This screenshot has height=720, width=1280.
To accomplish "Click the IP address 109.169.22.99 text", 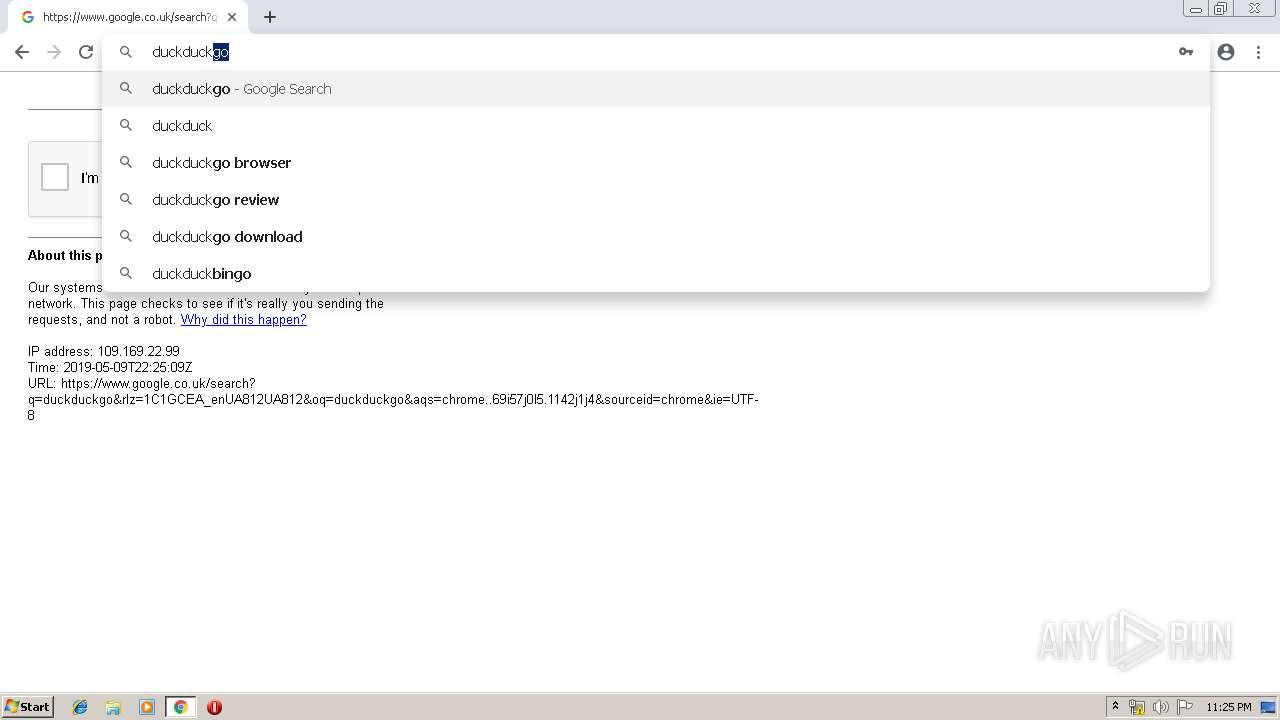I will [104, 352].
